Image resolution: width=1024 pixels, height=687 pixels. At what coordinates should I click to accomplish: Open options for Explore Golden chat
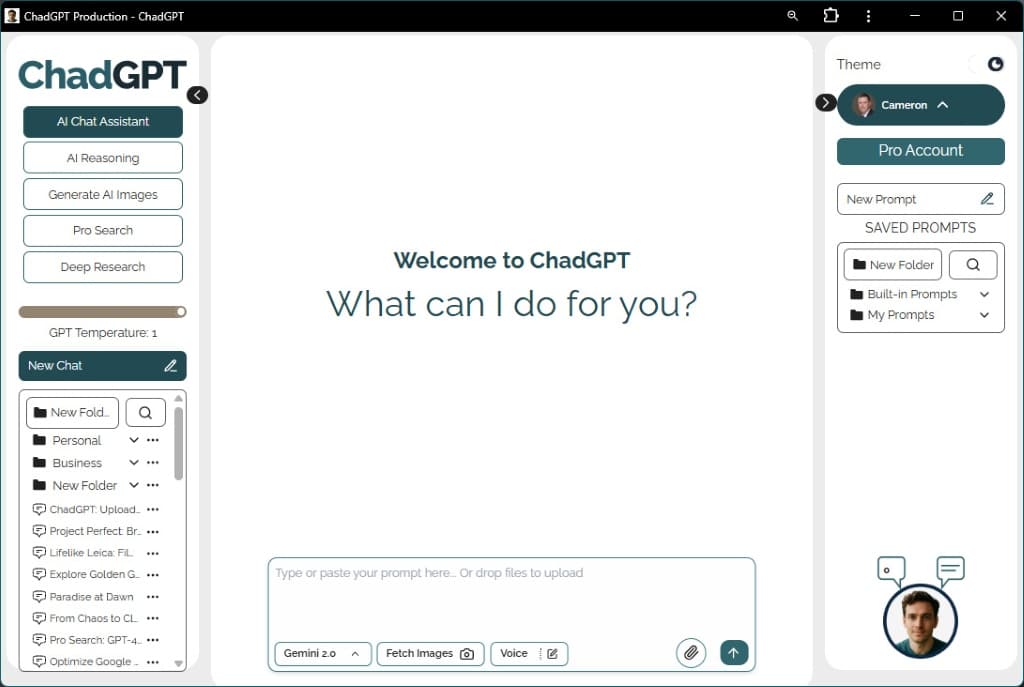point(153,575)
